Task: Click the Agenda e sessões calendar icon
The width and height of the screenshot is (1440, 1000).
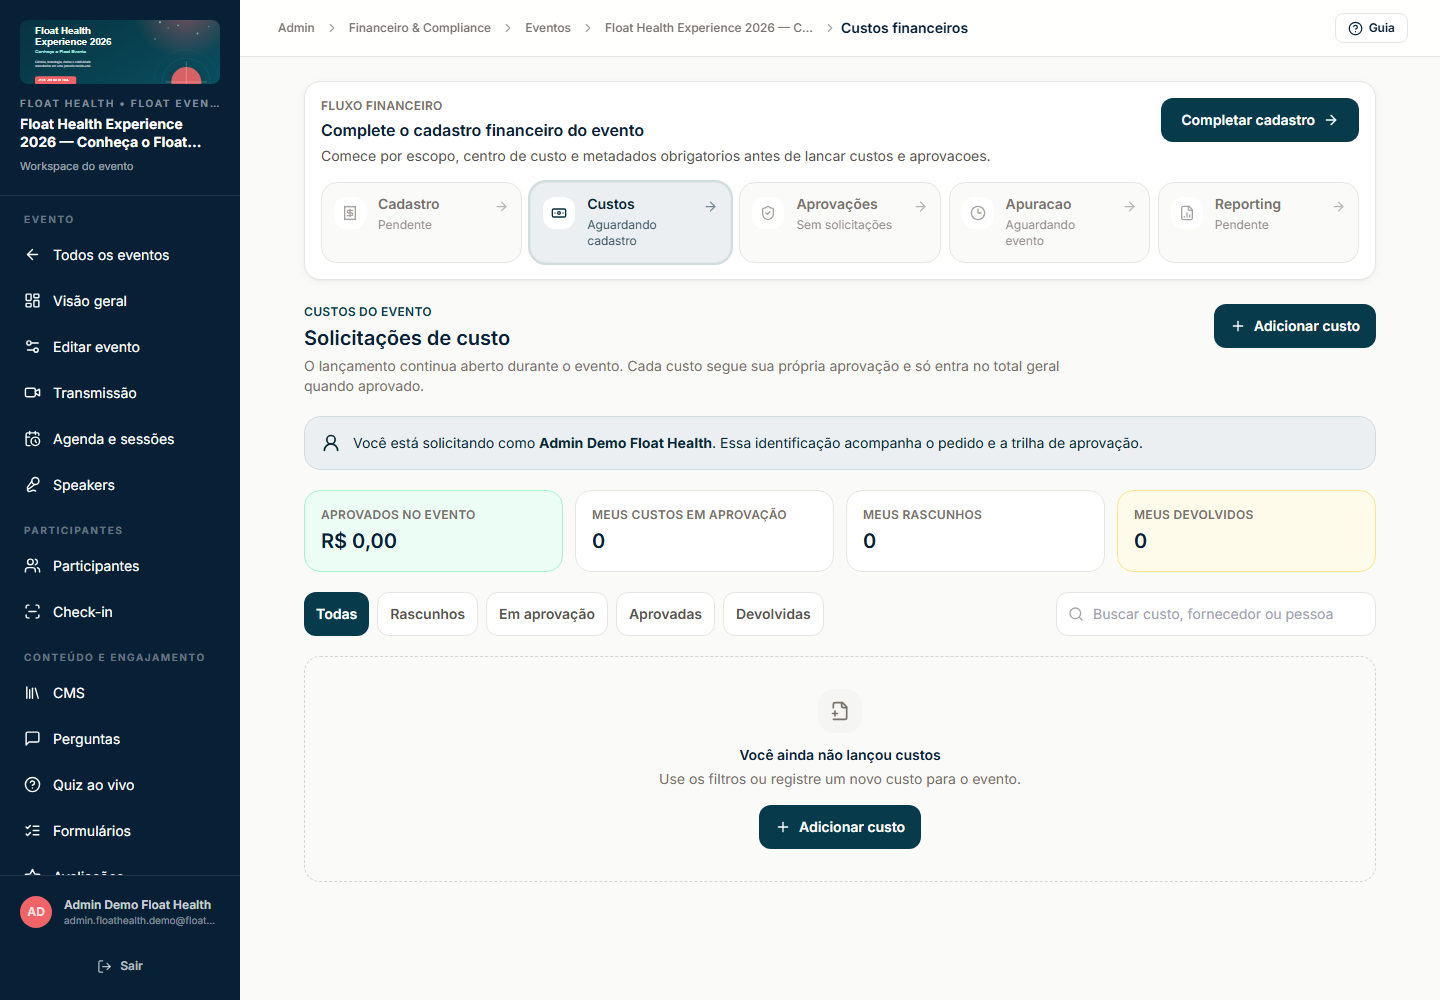Action: [x=32, y=439]
